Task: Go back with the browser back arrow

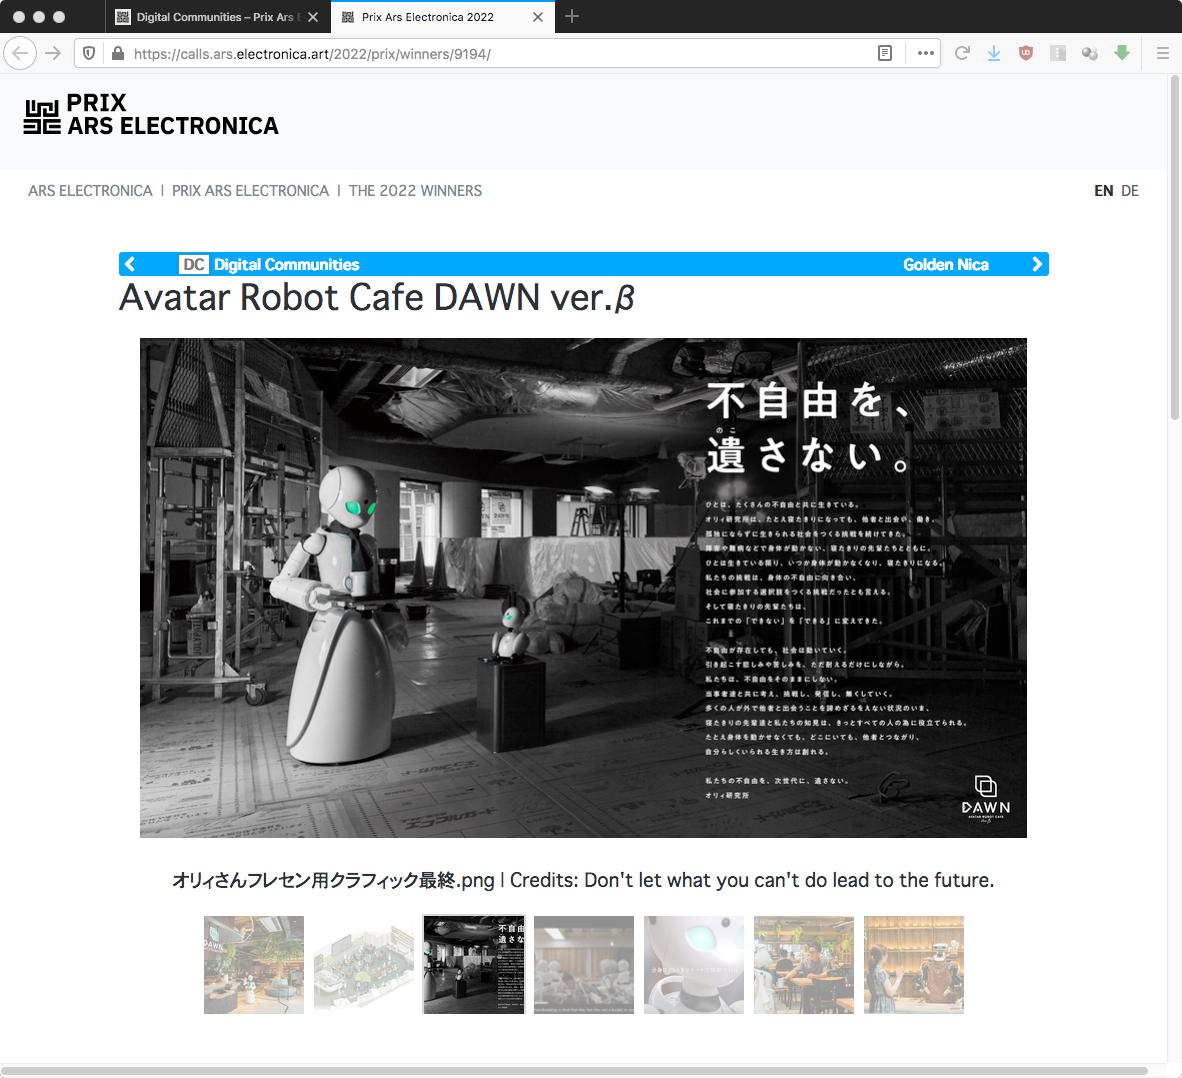Action: click(20, 54)
